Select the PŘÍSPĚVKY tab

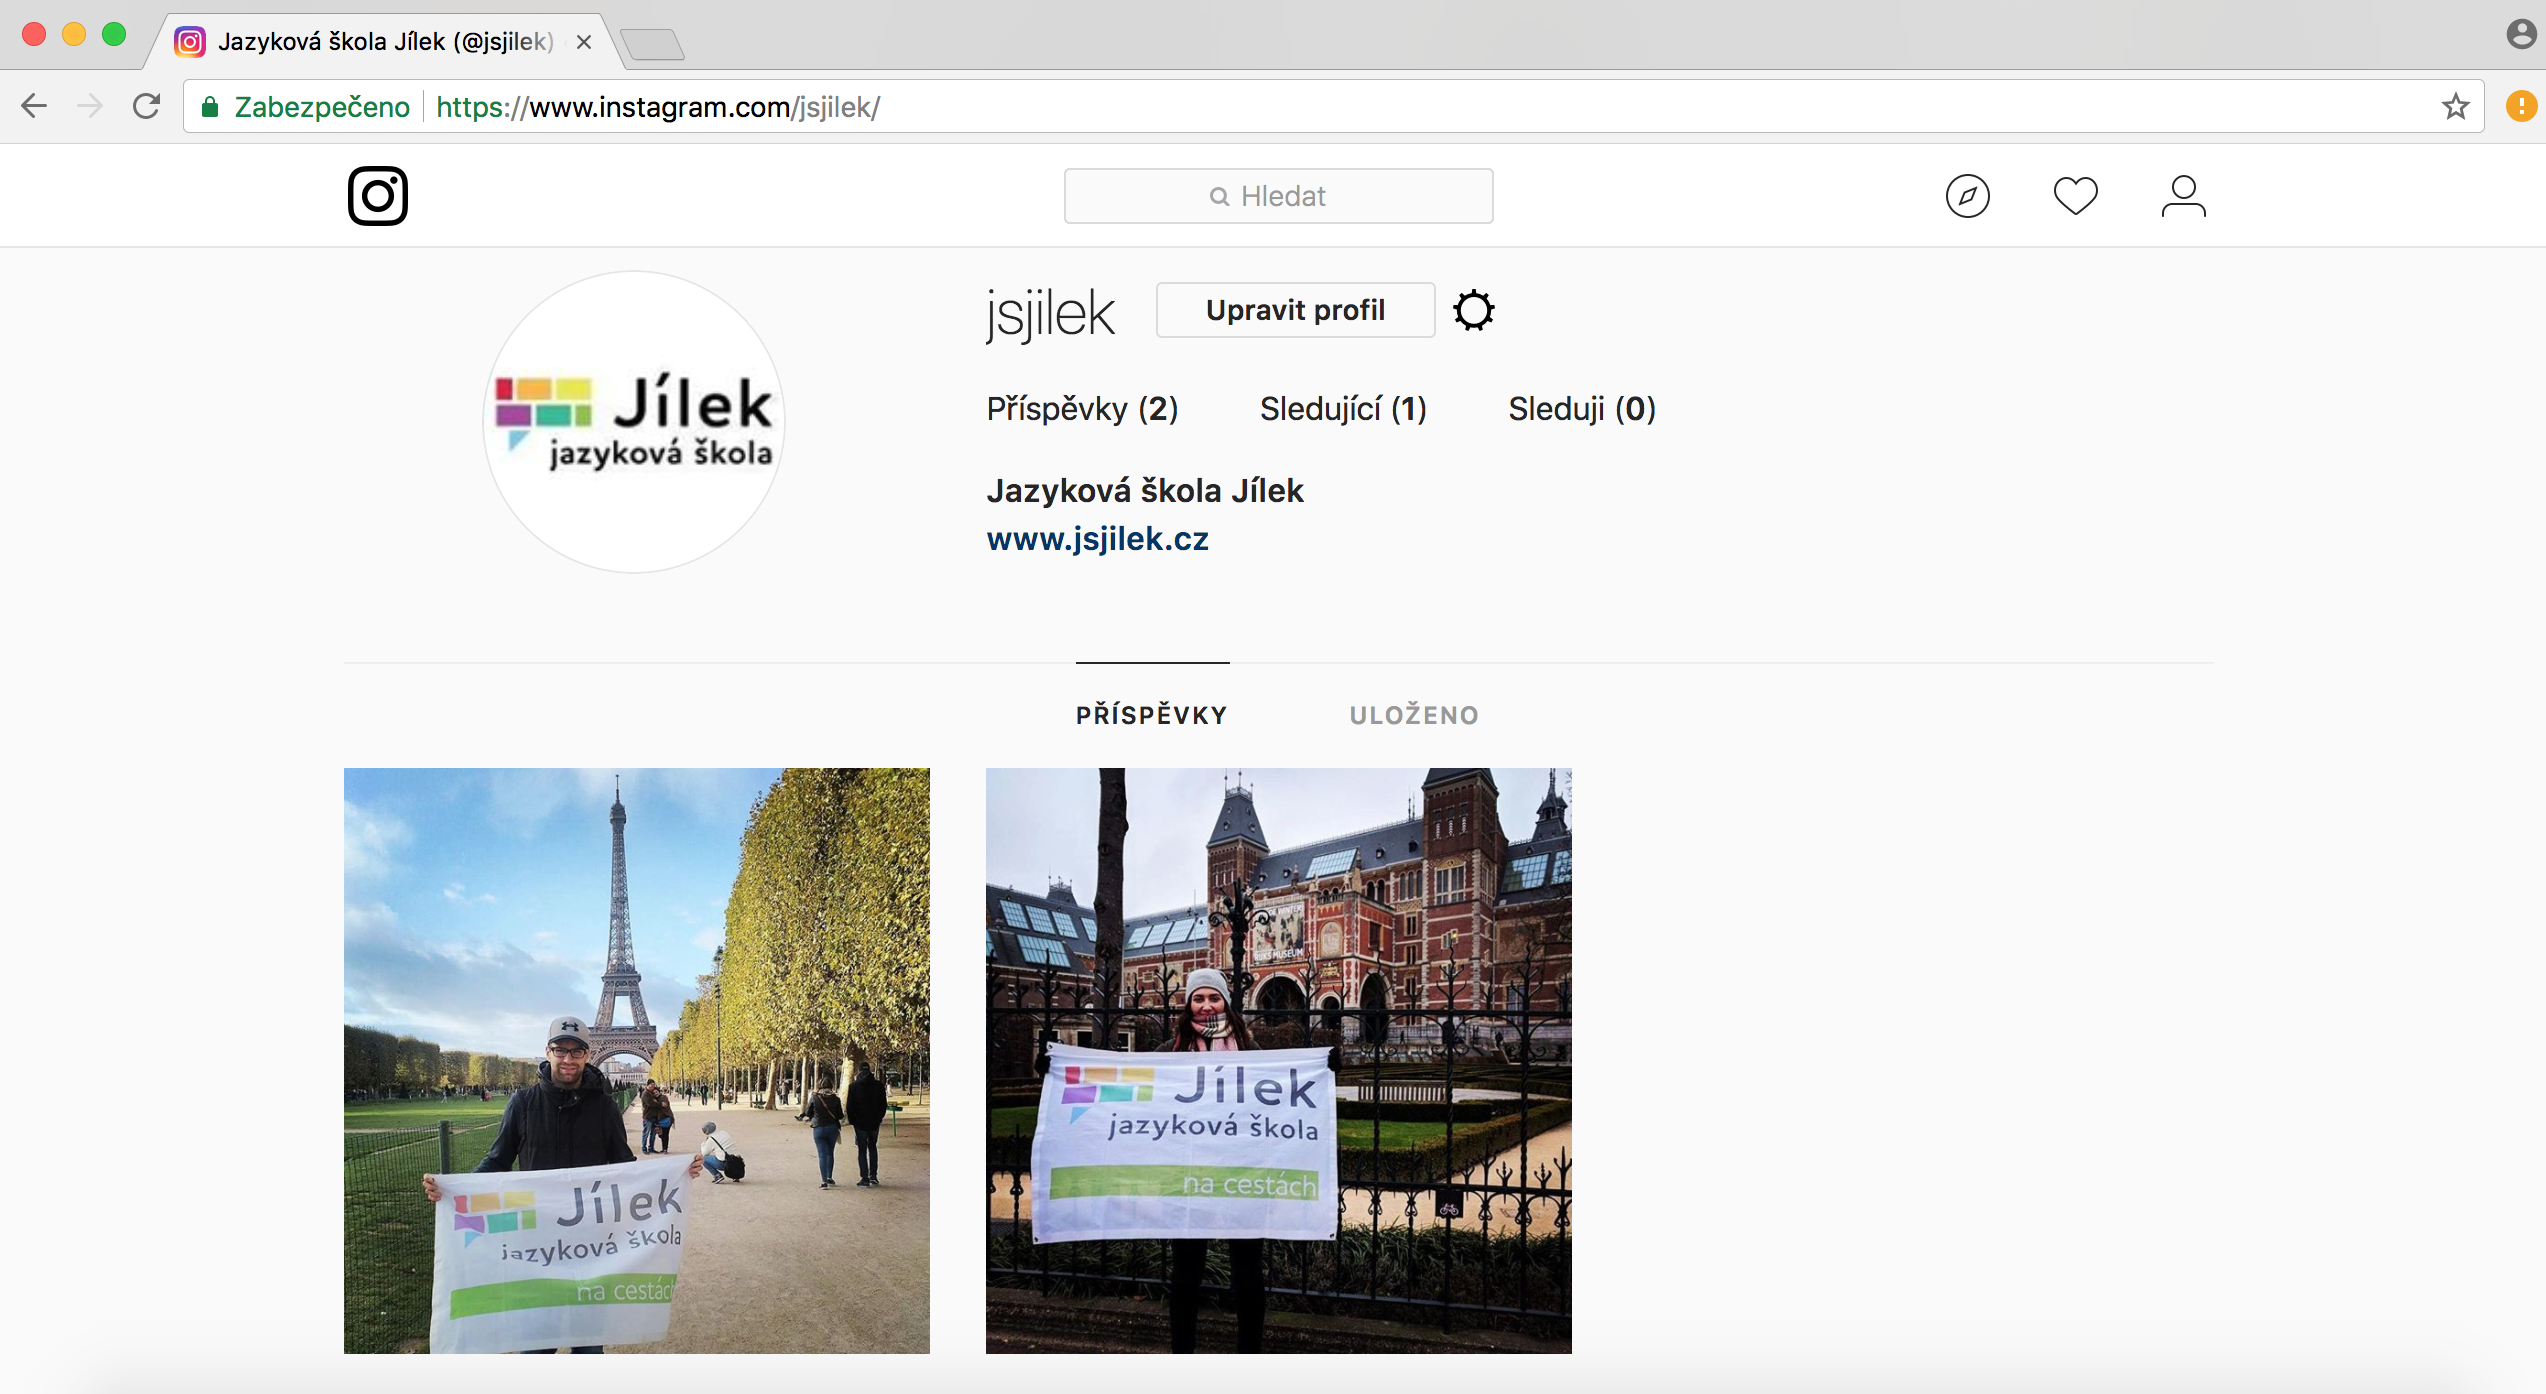pyautogui.click(x=1151, y=715)
